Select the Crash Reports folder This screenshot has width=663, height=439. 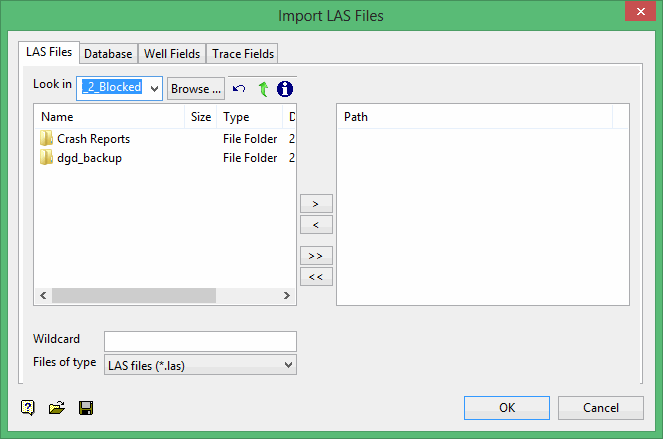[x=93, y=139]
